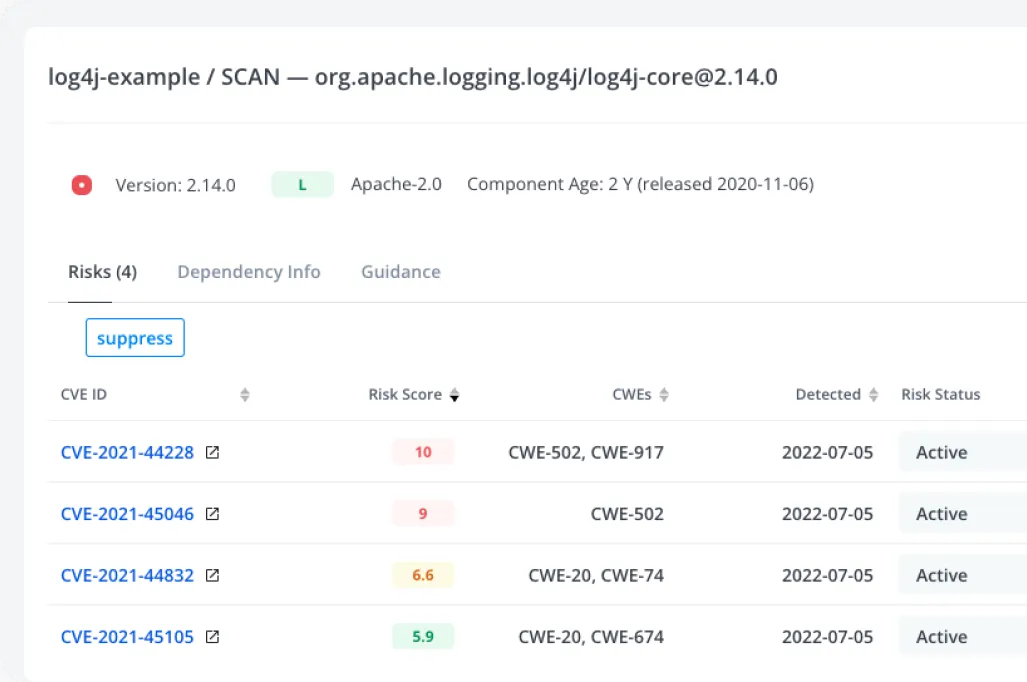Image resolution: width=1027 pixels, height=682 pixels.
Task: Open external link for CVE-2021-44832
Action: coord(211,575)
